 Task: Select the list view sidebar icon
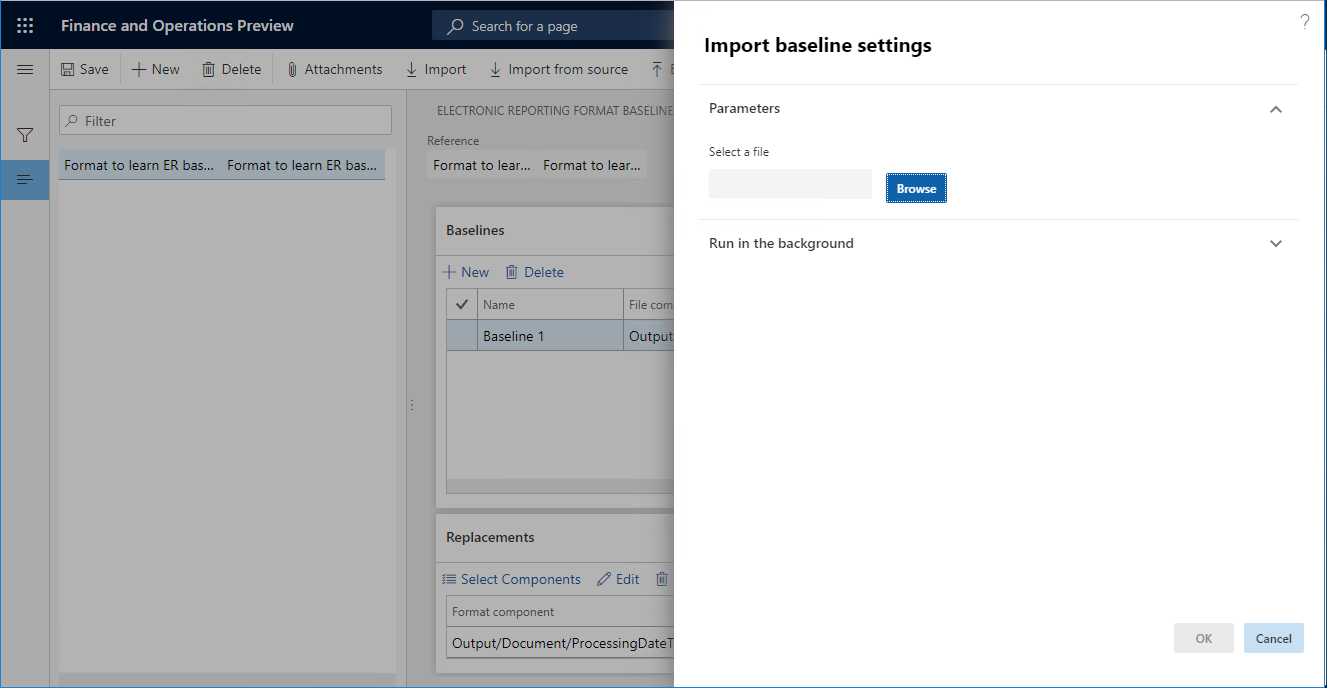[25, 180]
